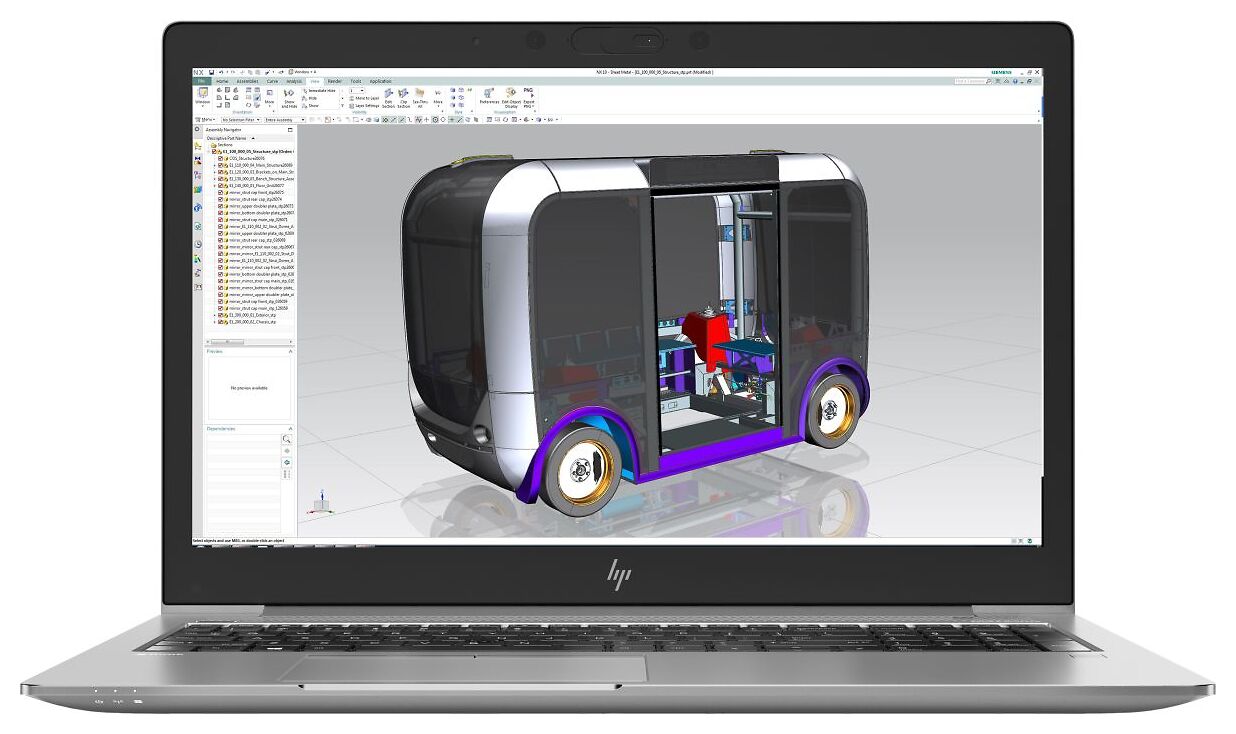1236x734 pixels.
Task: Click the More button in Visibility group
Action: point(438,96)
